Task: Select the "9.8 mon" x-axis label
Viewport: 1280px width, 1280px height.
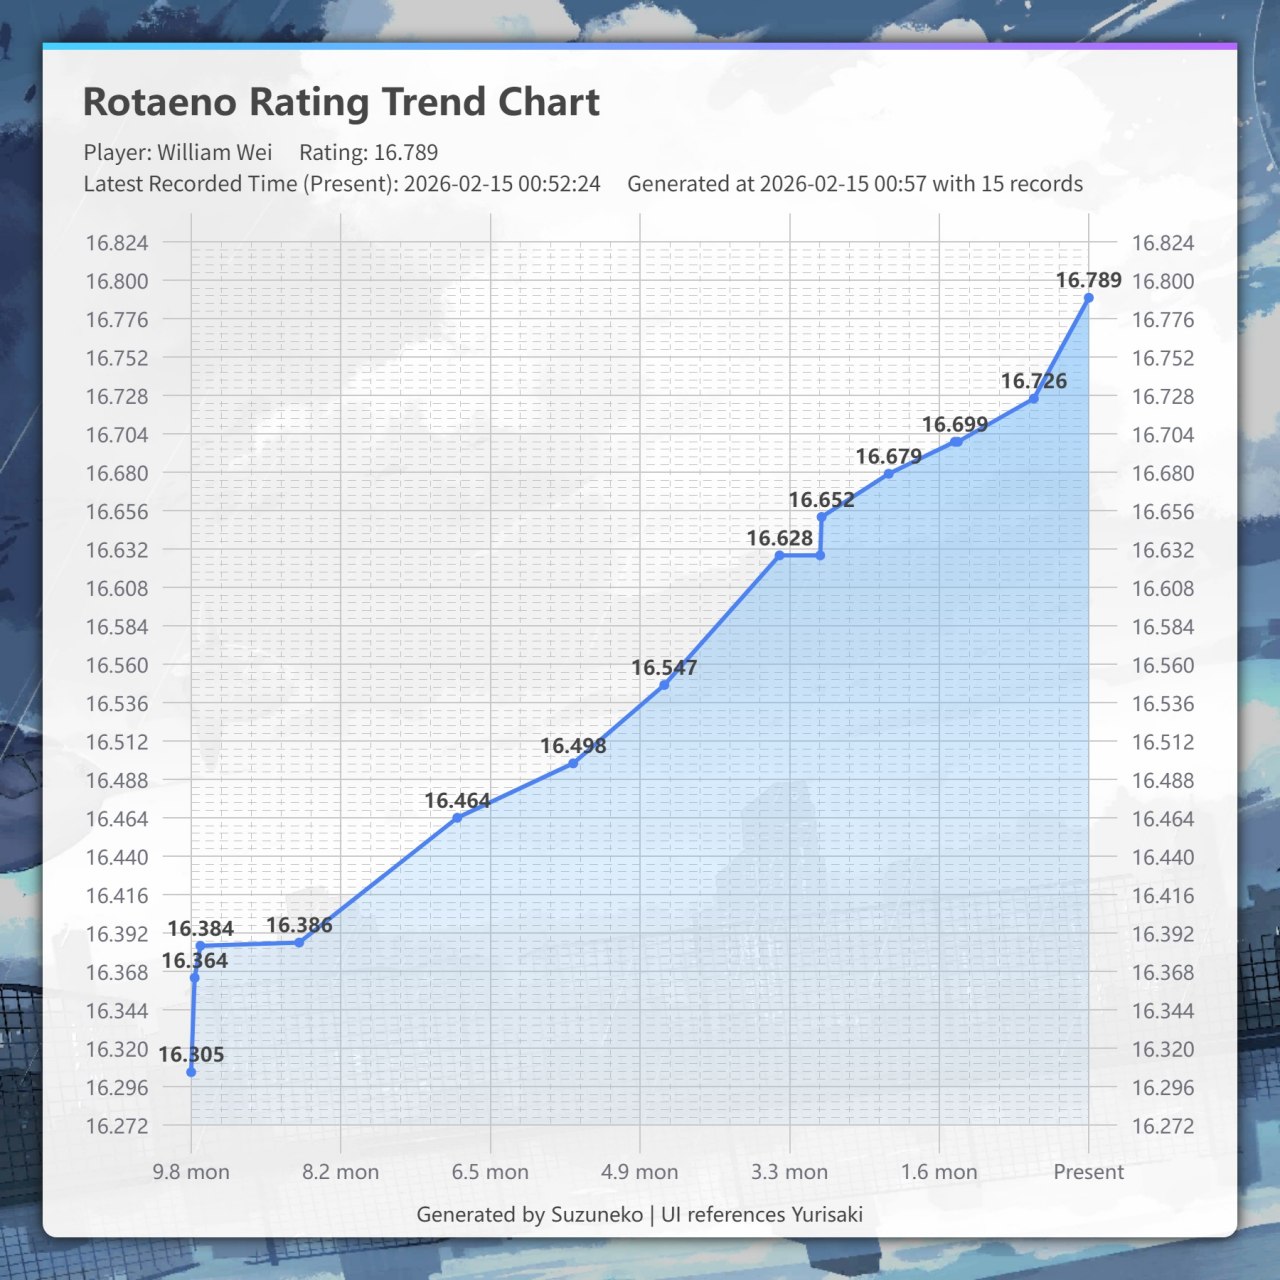Action: [191, 1172]
